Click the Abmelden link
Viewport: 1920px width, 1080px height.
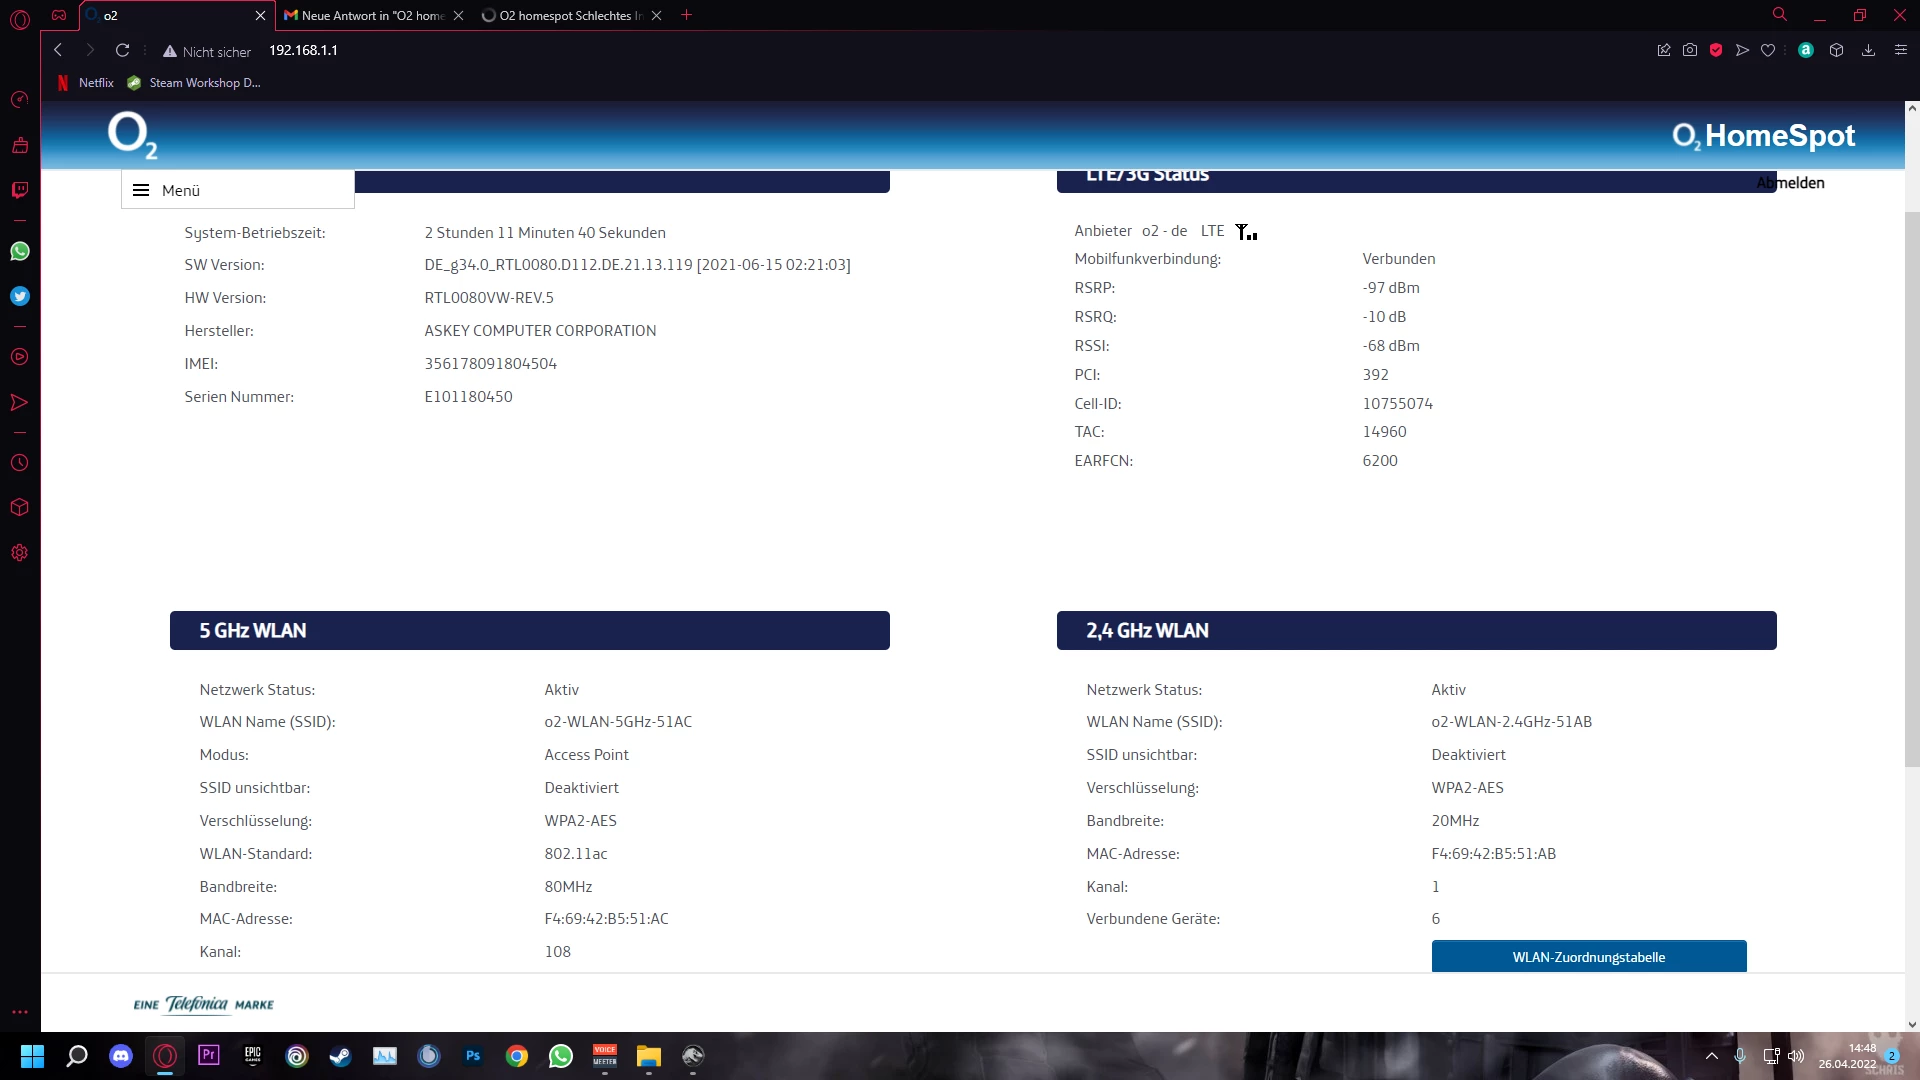click(x=1790, y=183)
